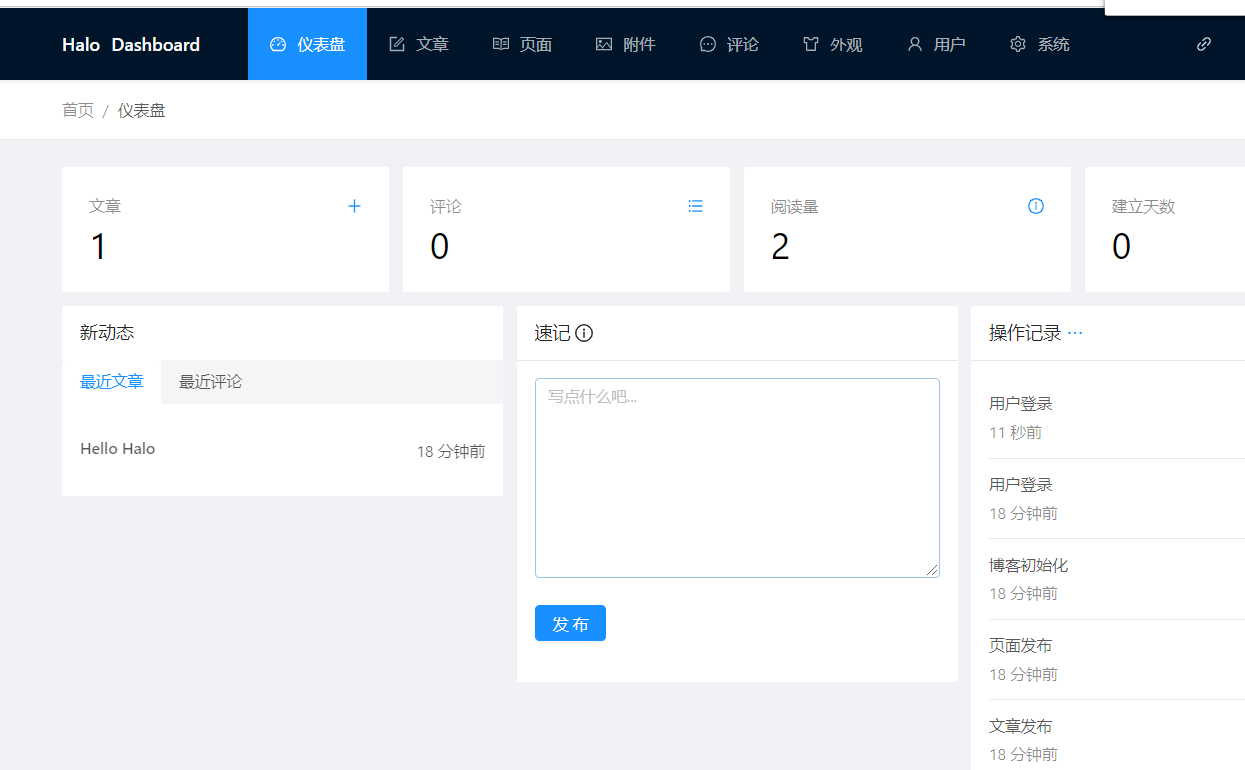
Task: Click the 阅读量 card label
Action: [795, 207]
